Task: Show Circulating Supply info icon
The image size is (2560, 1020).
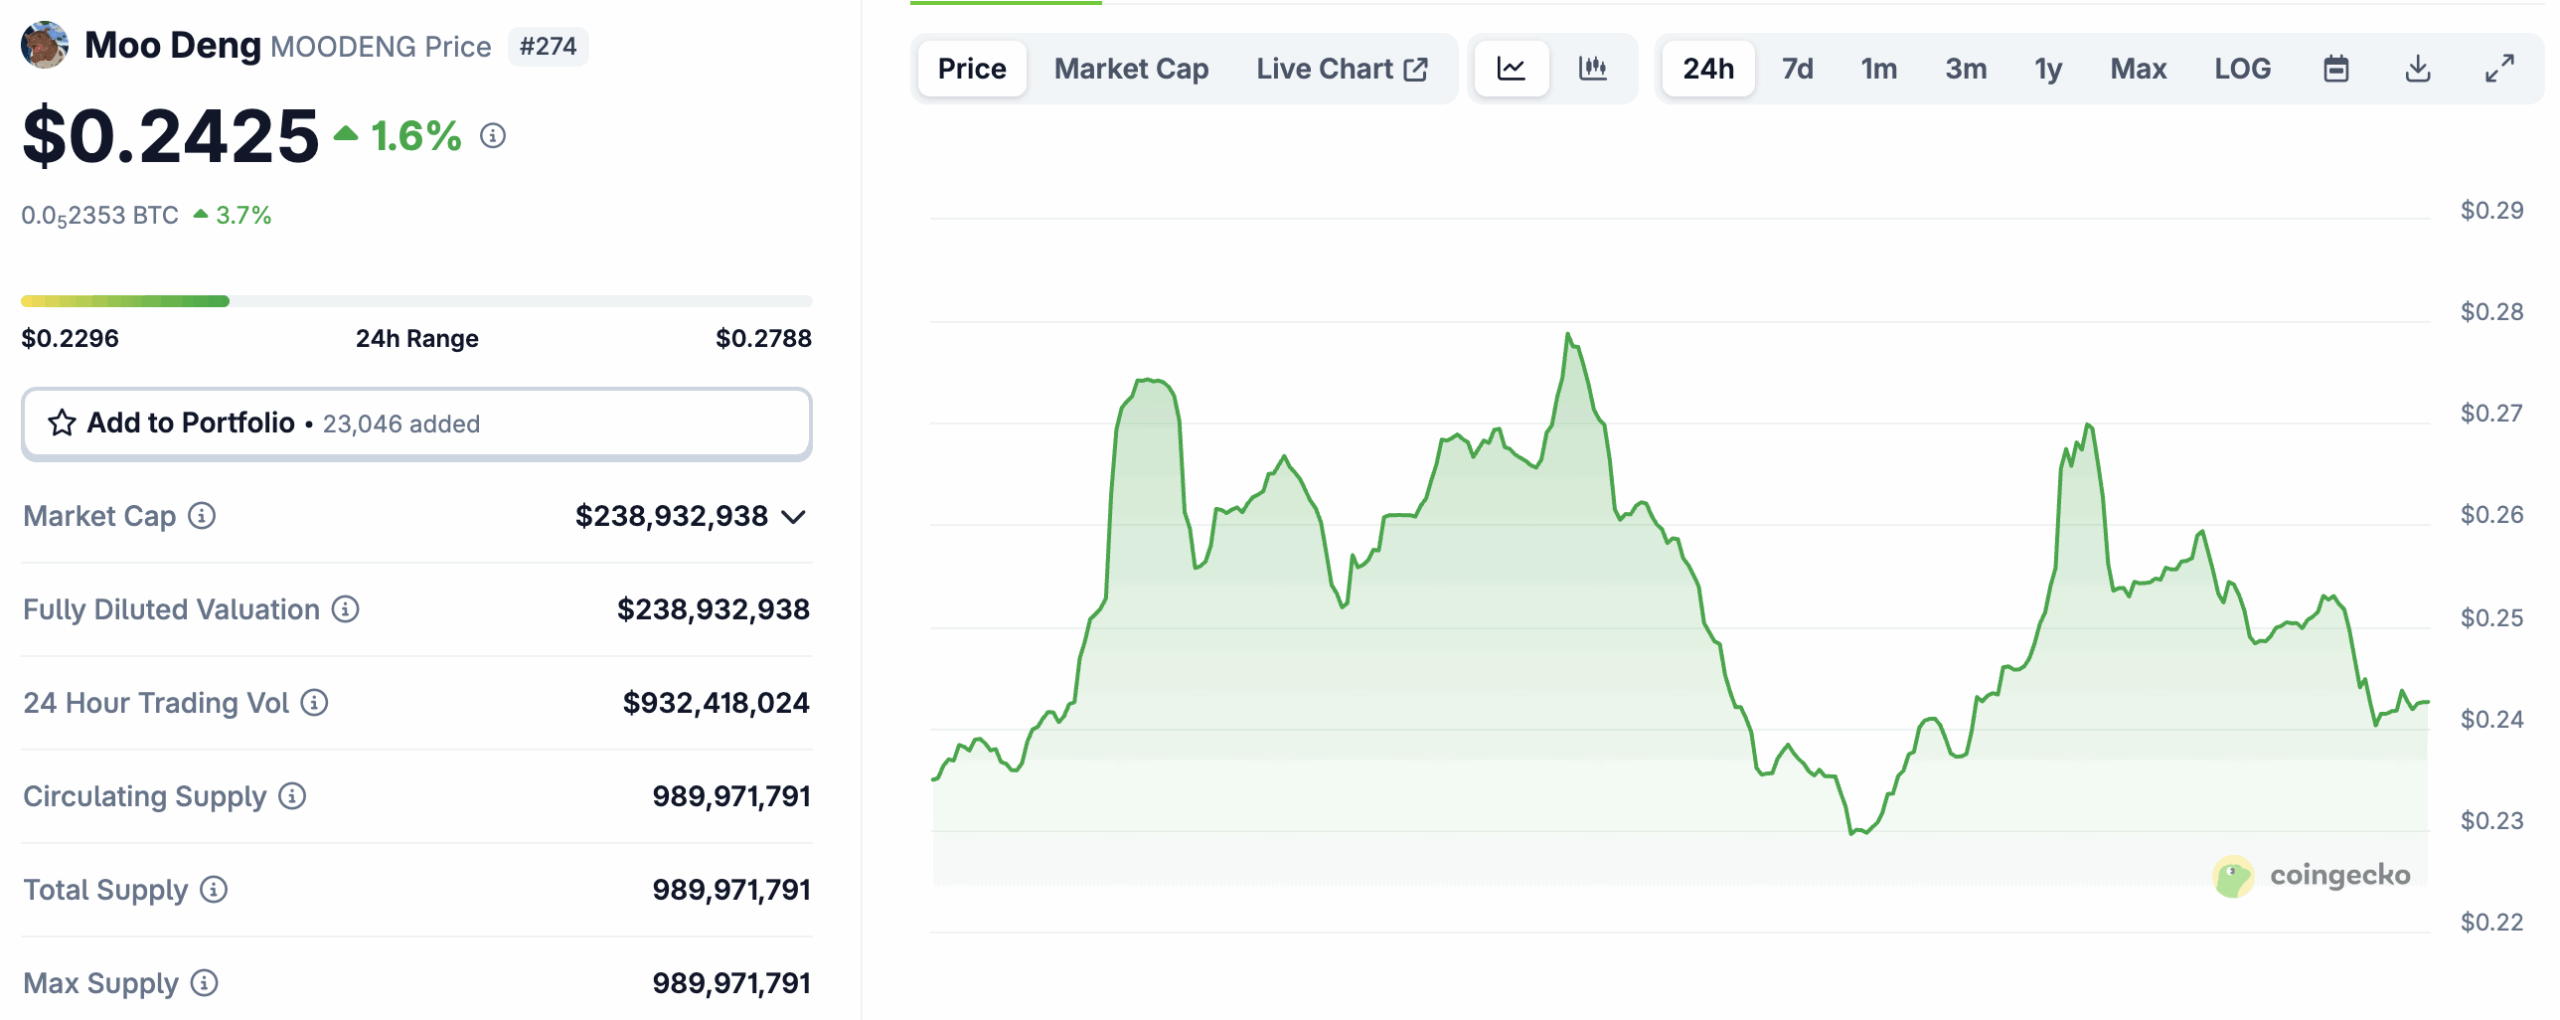Action: coord(292,796)
